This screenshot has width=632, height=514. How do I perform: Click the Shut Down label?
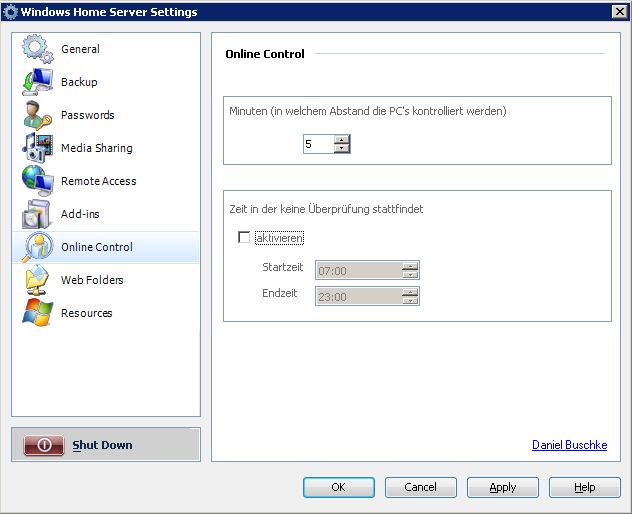(x=102, y=445)
